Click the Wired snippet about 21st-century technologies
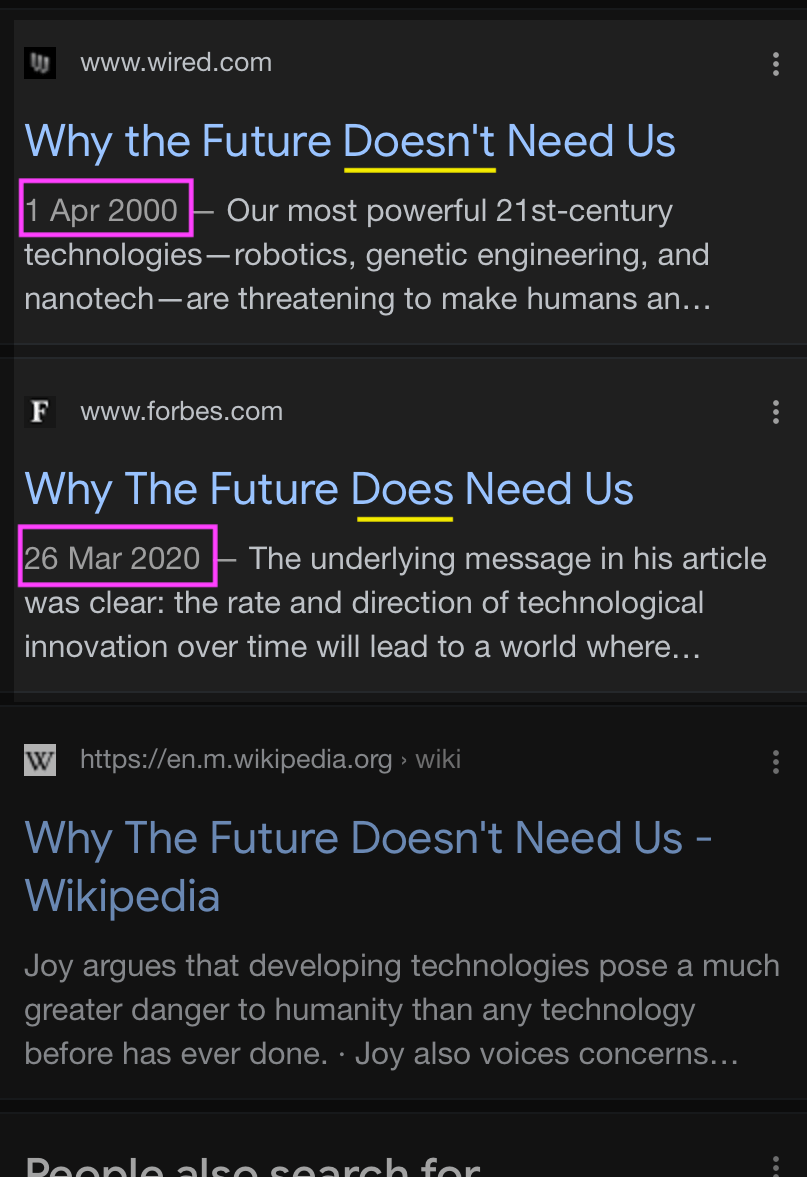 [x=366, y=255]
